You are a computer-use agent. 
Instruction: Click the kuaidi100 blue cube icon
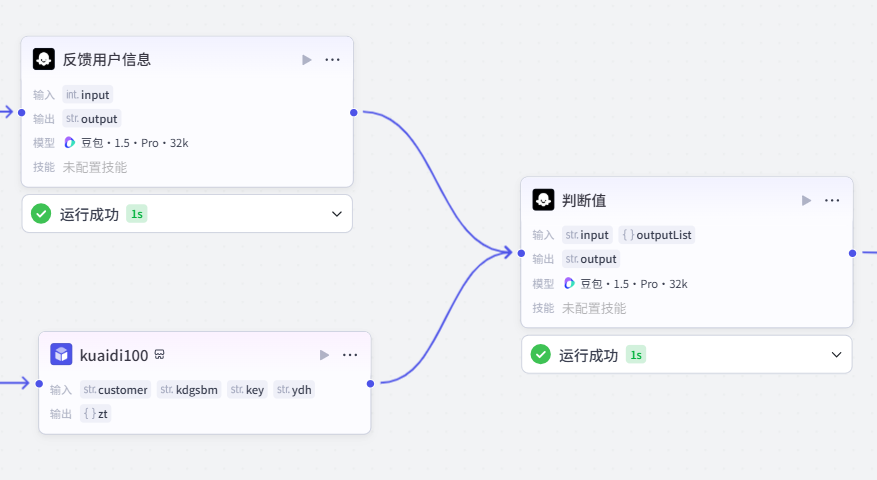point(61,355)
